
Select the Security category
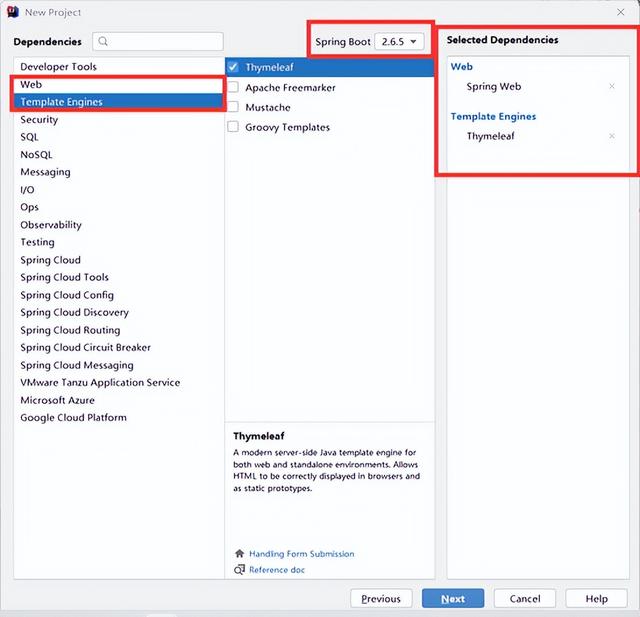(118, 120)
